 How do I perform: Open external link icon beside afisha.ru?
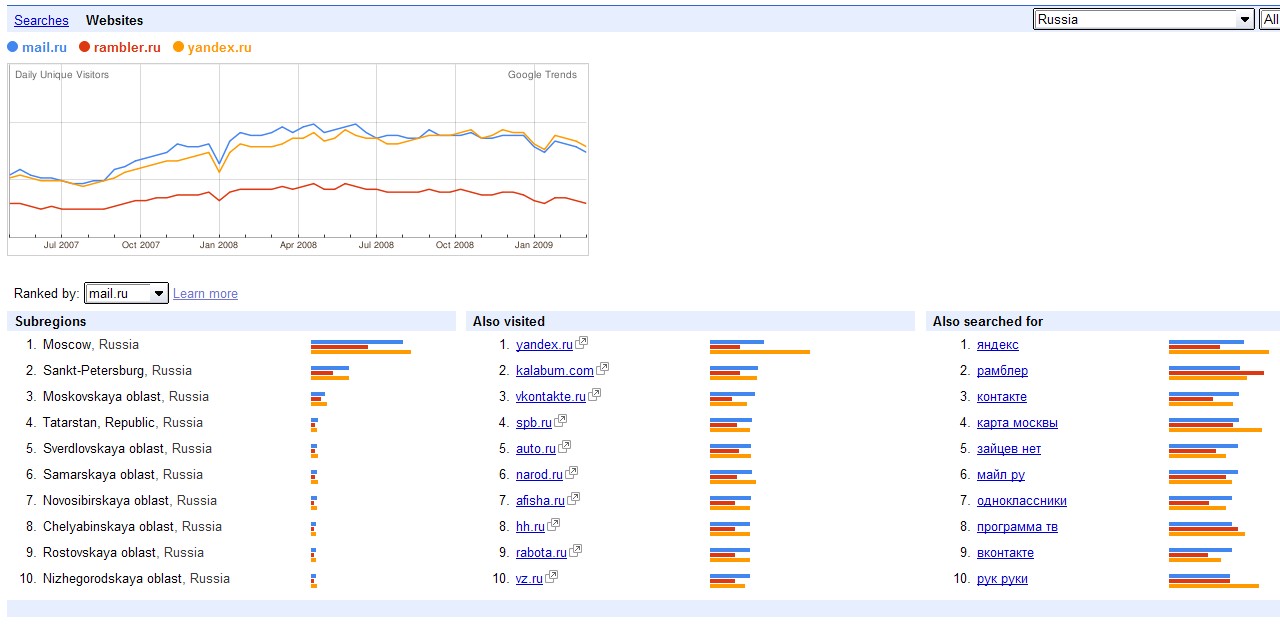point(574,499)
